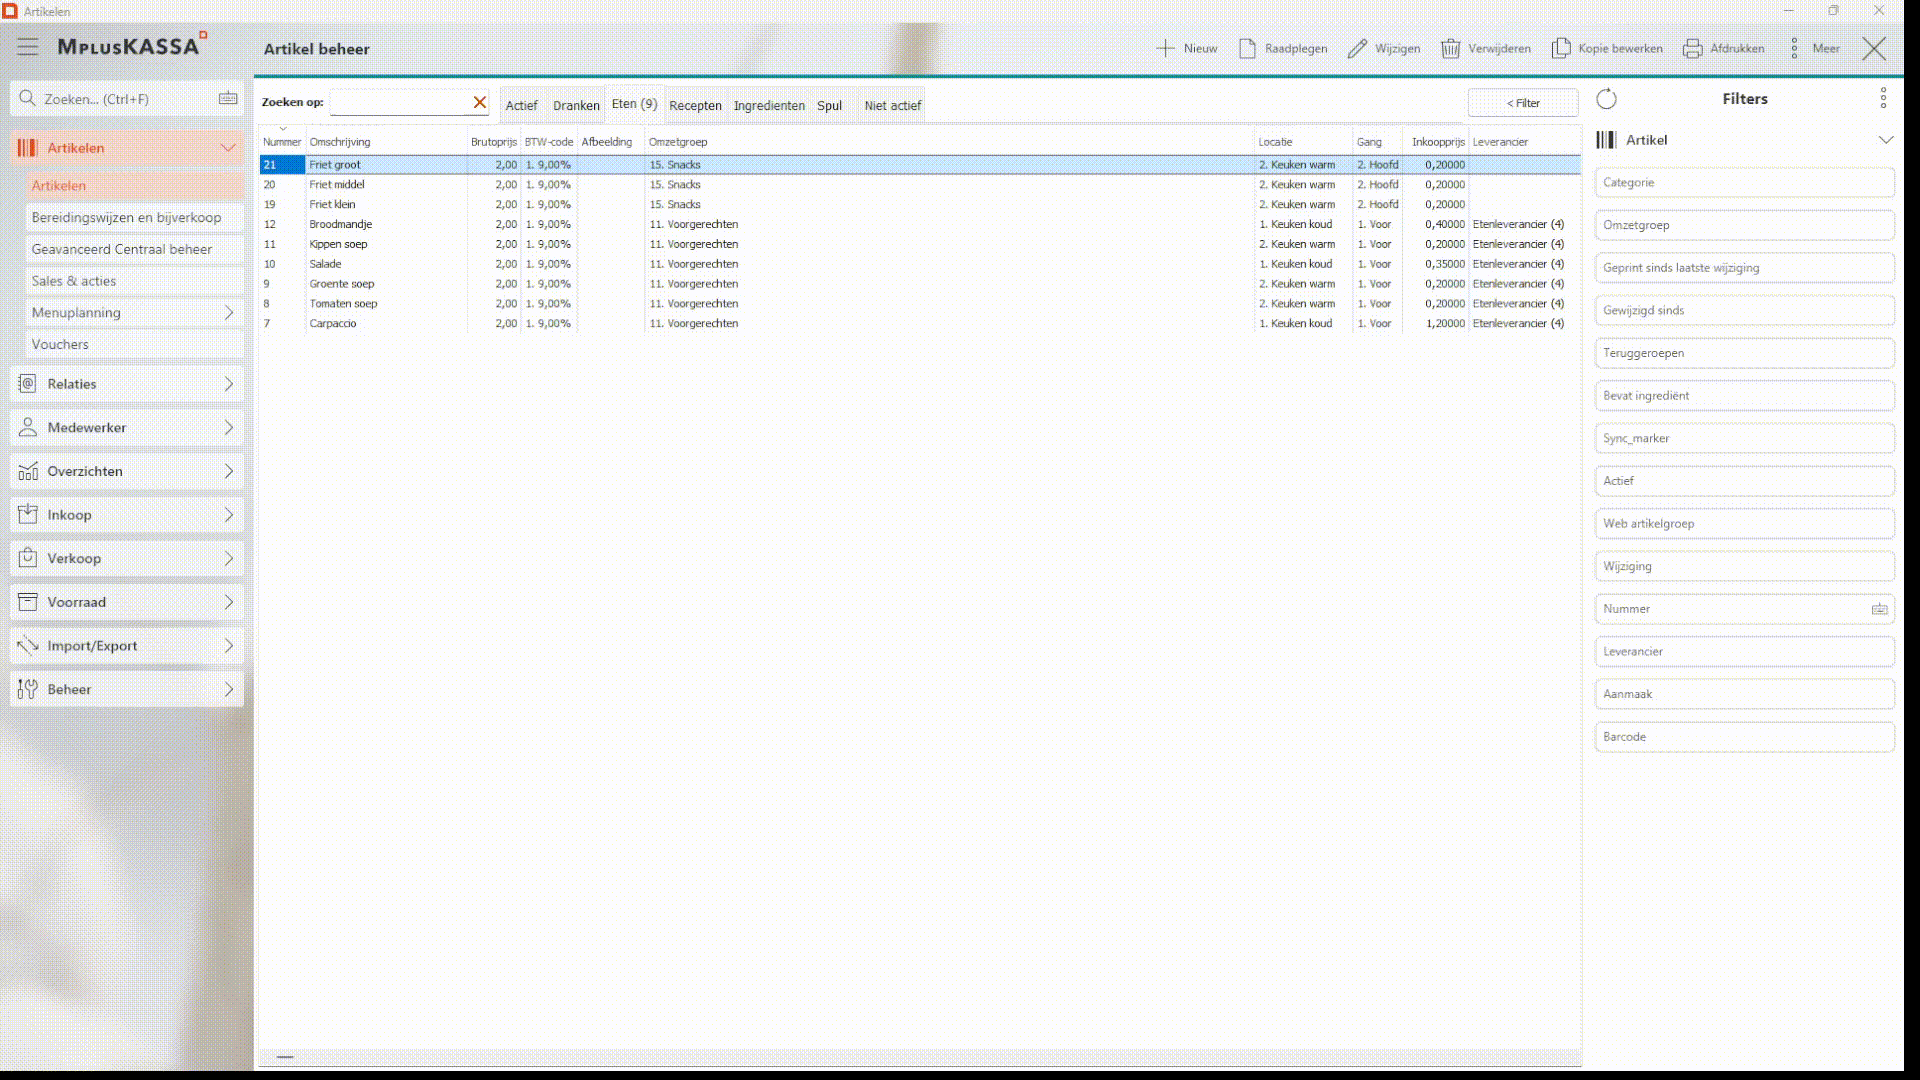Click the Zoeken op input field

(400, 102)
